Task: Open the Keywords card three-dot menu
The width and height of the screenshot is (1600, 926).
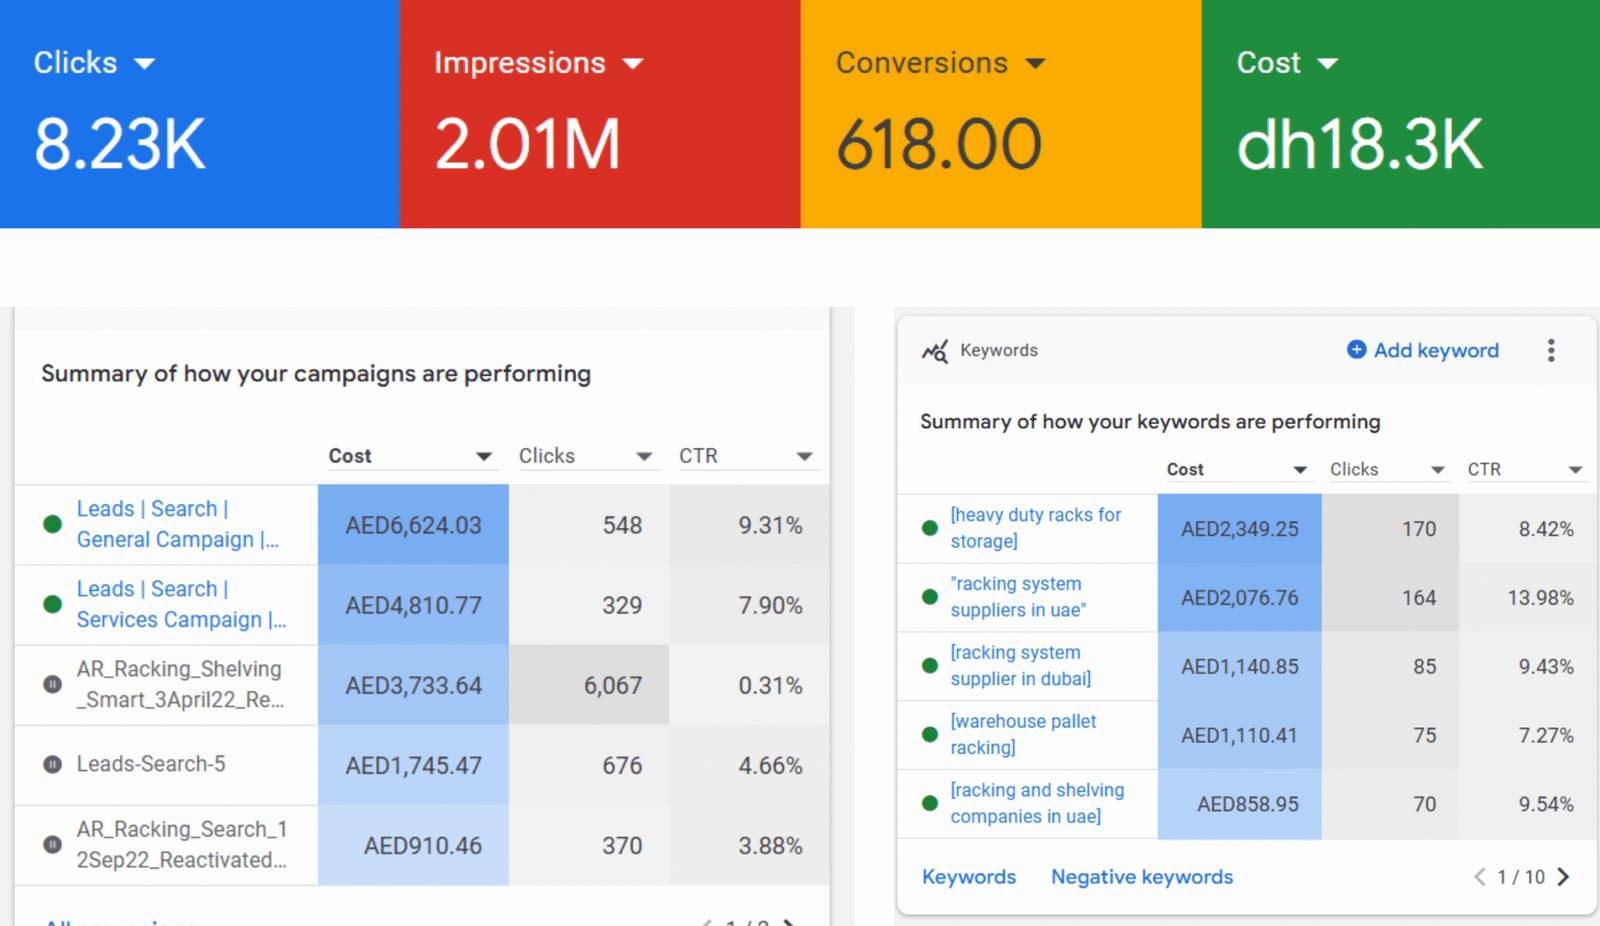Action: [1551, 350]
